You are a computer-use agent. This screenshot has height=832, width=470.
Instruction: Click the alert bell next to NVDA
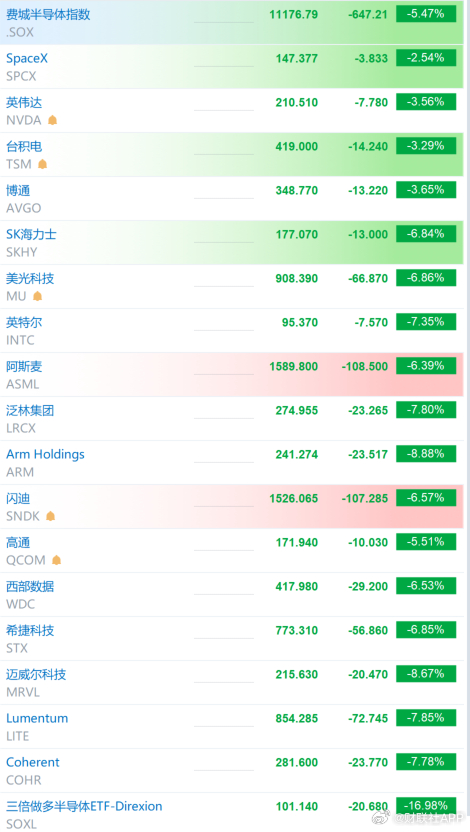coord(53,120)
